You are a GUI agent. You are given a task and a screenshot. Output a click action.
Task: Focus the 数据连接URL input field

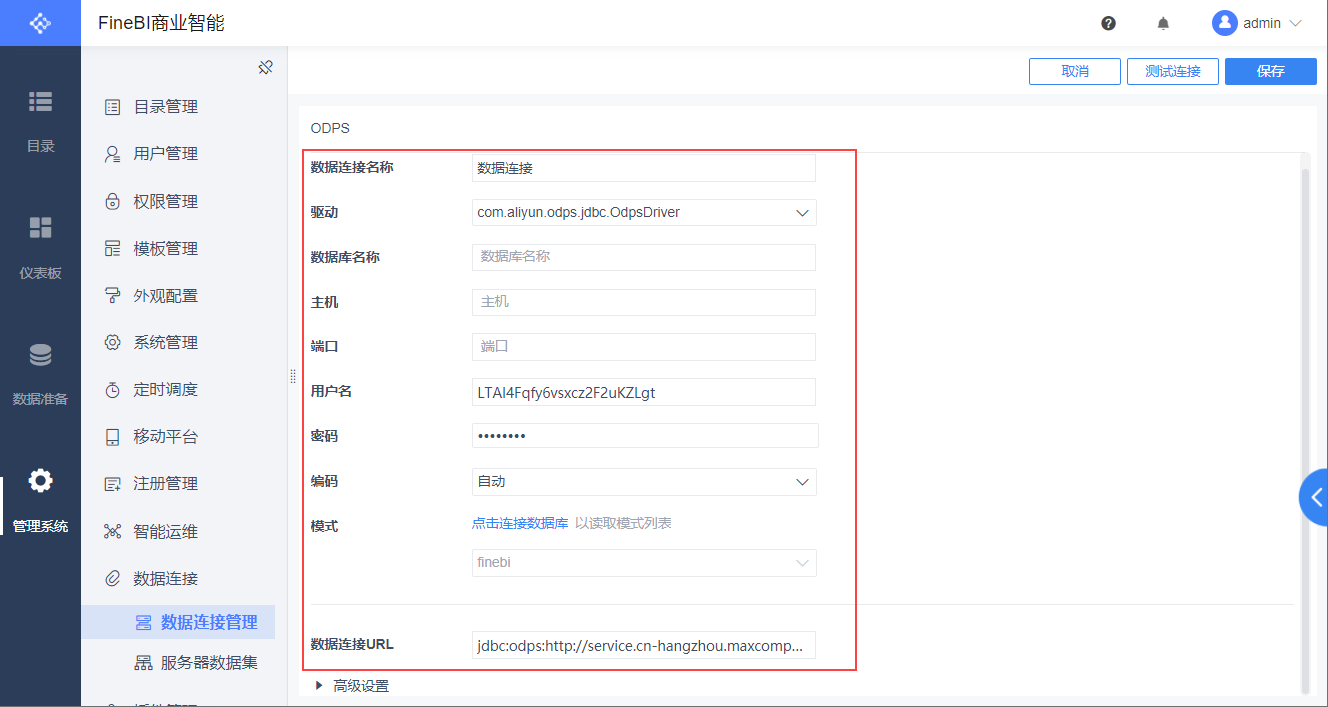pyautogui.click(x=644, y=645)
